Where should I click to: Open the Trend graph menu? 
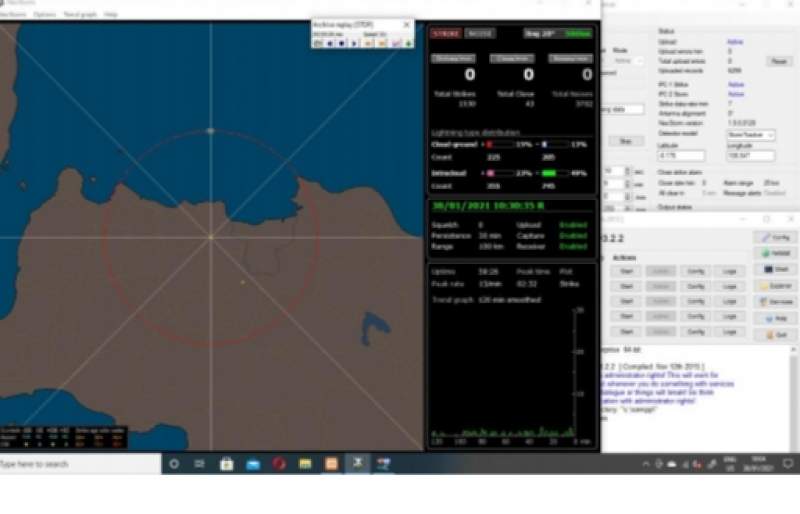click(x=79, y=15)
